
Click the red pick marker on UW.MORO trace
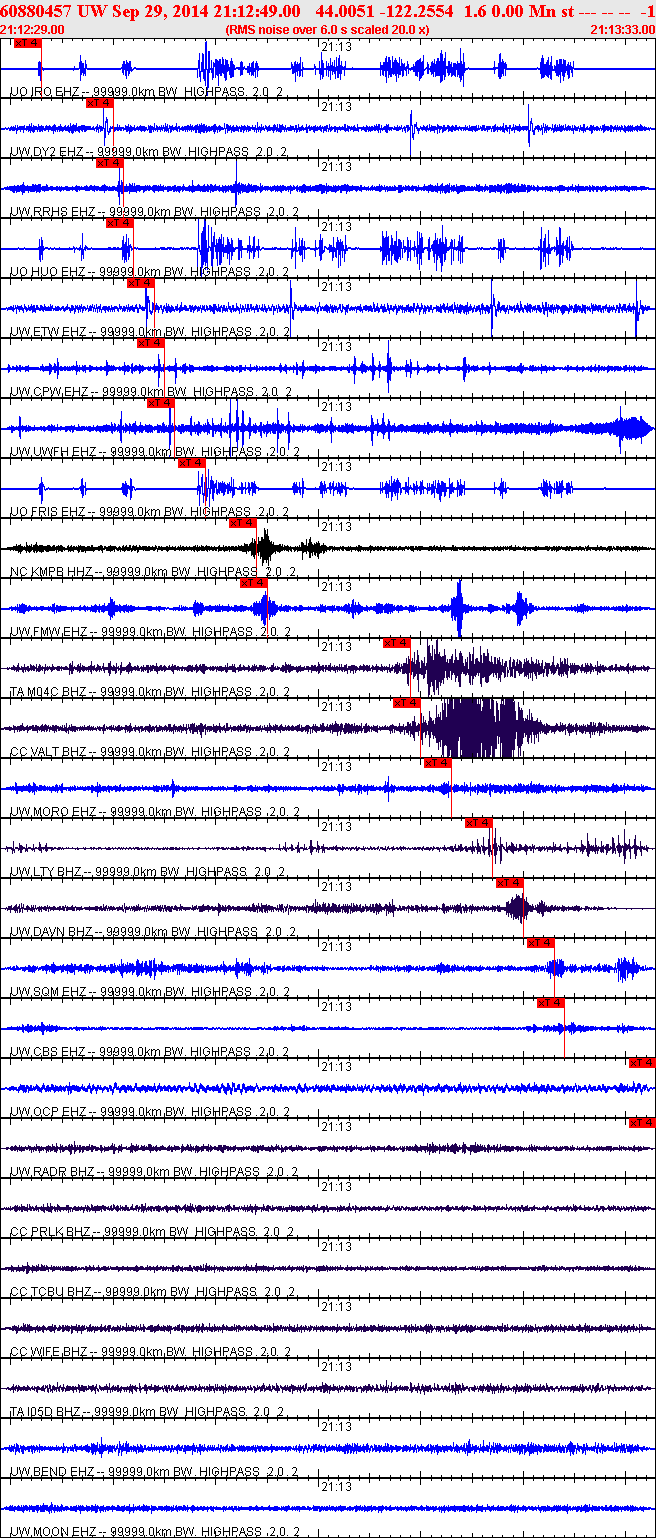438,763
